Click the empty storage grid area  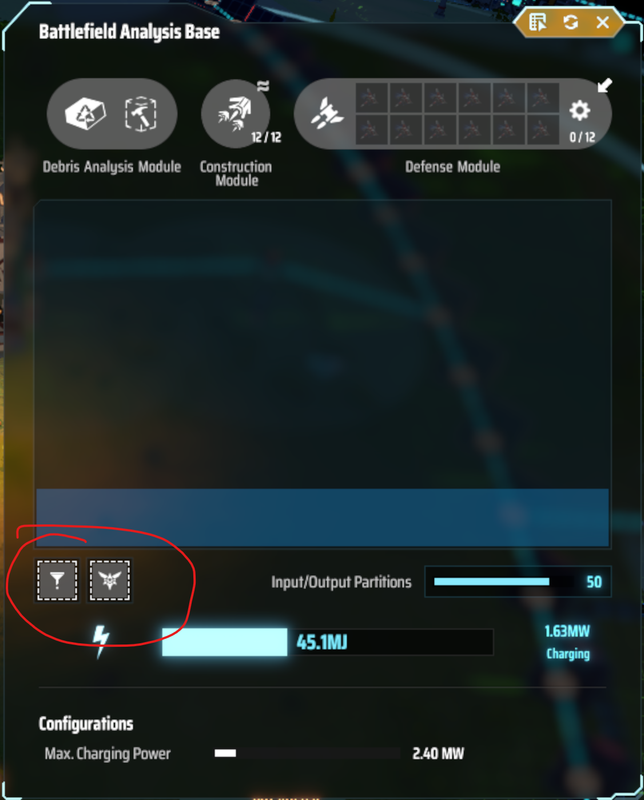click(x=323, y=345)
